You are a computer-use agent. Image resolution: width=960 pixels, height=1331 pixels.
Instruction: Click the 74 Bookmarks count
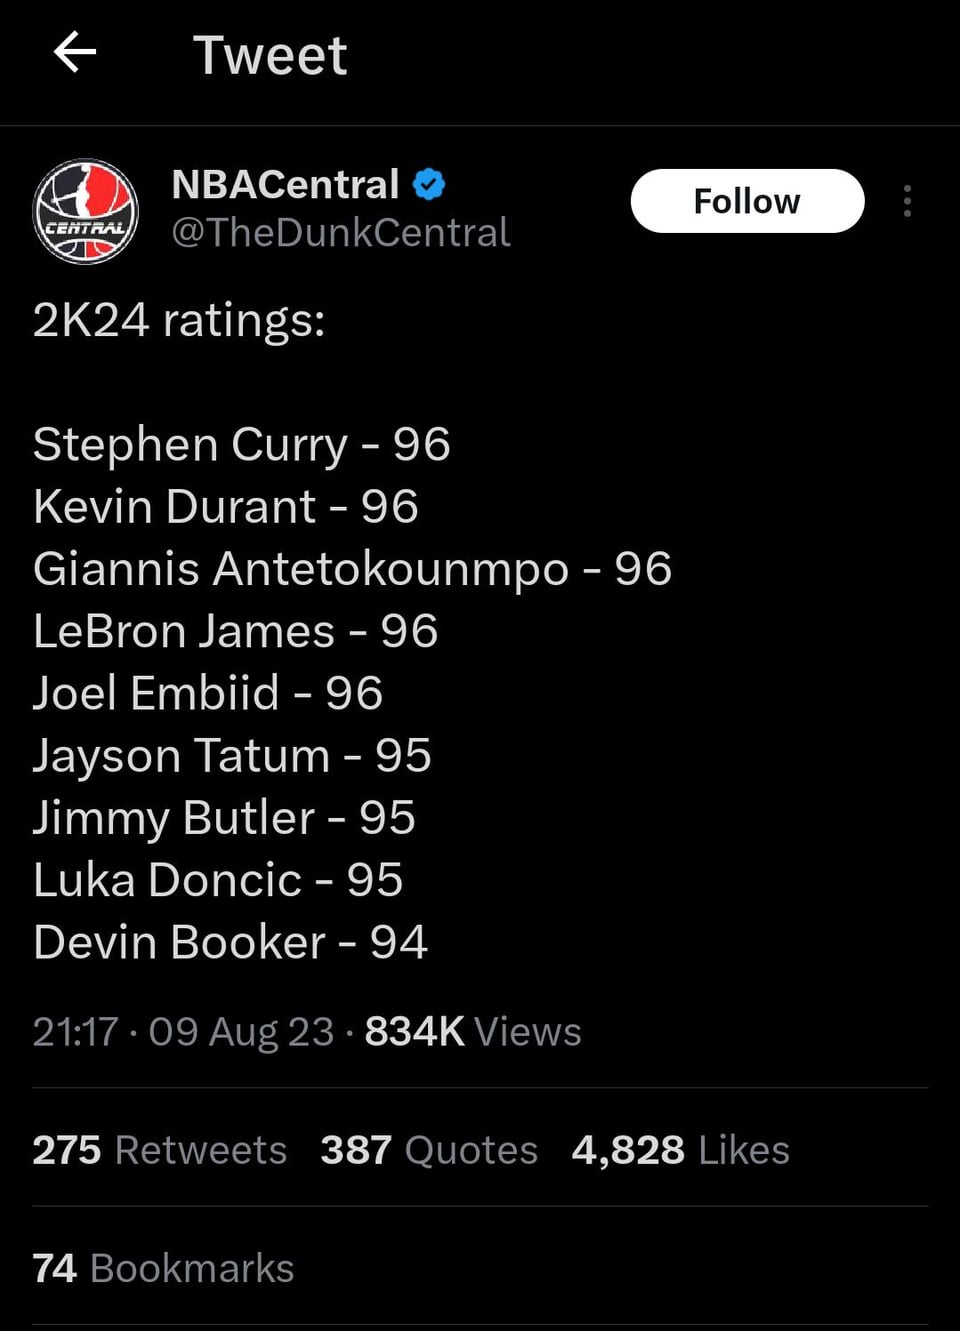coord(163,1268)
